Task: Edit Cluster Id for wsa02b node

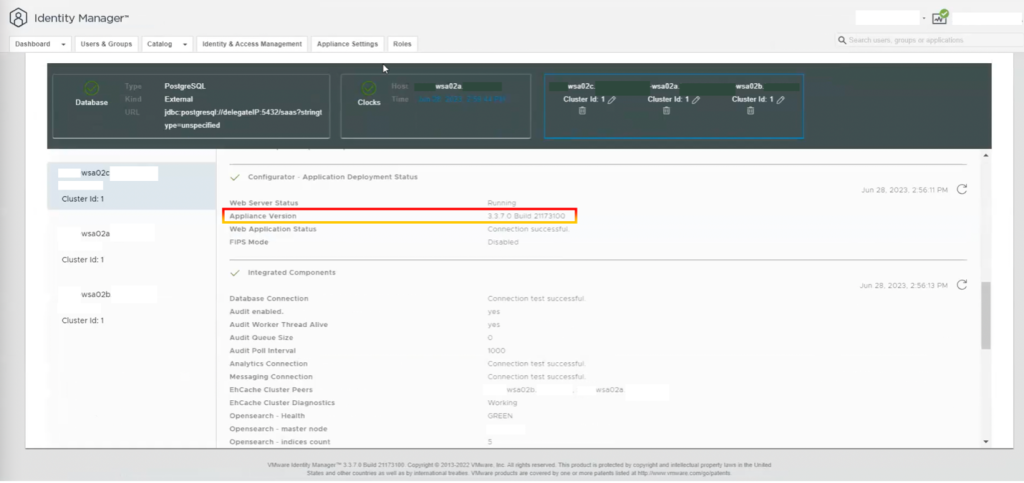Action: [780, 100]
